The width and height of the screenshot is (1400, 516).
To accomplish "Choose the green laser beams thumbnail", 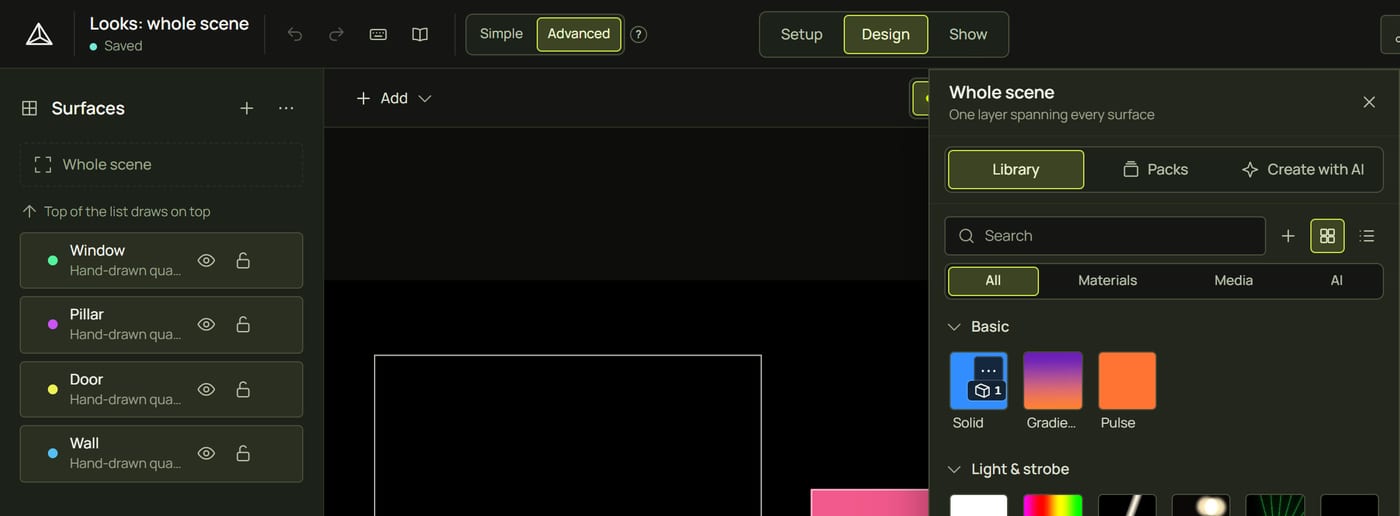I will click(1275, 505).
